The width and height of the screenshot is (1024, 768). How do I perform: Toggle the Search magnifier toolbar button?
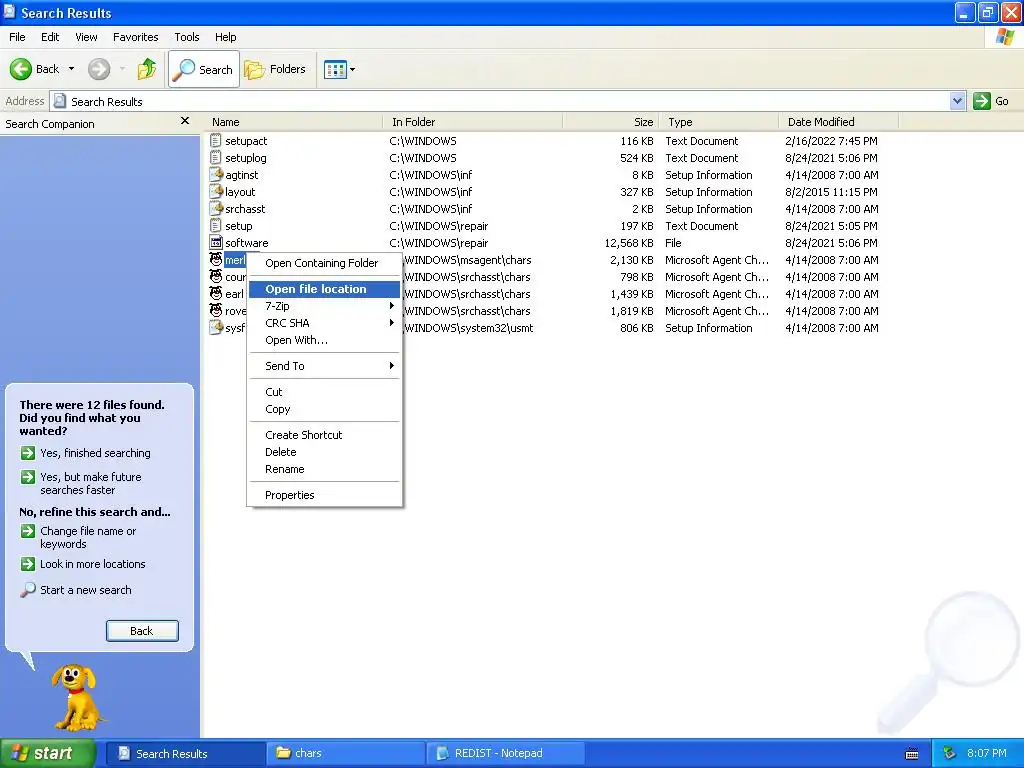(204, 69)
